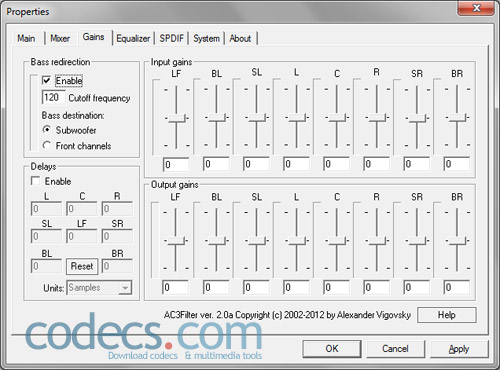
Task: Switch to the Main tab
Action: (x=26, y=39)
